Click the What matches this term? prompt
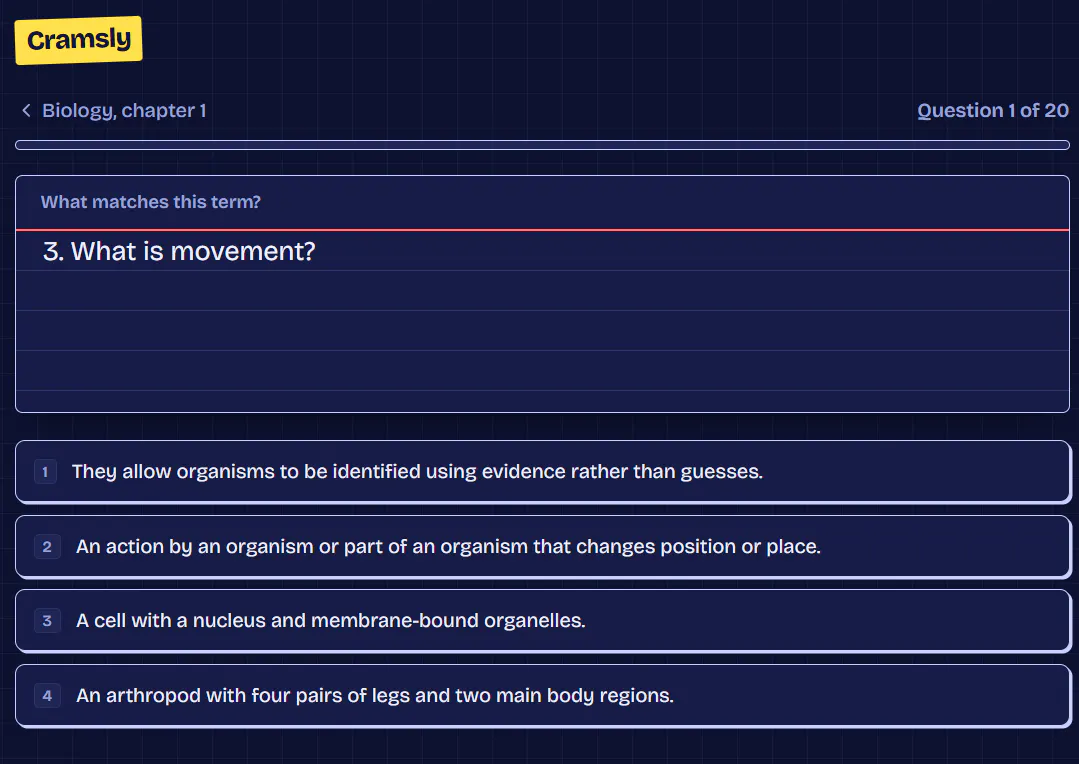Image resolution: width=1079 pixels, height=764 pixels. [x=151, y=202]
